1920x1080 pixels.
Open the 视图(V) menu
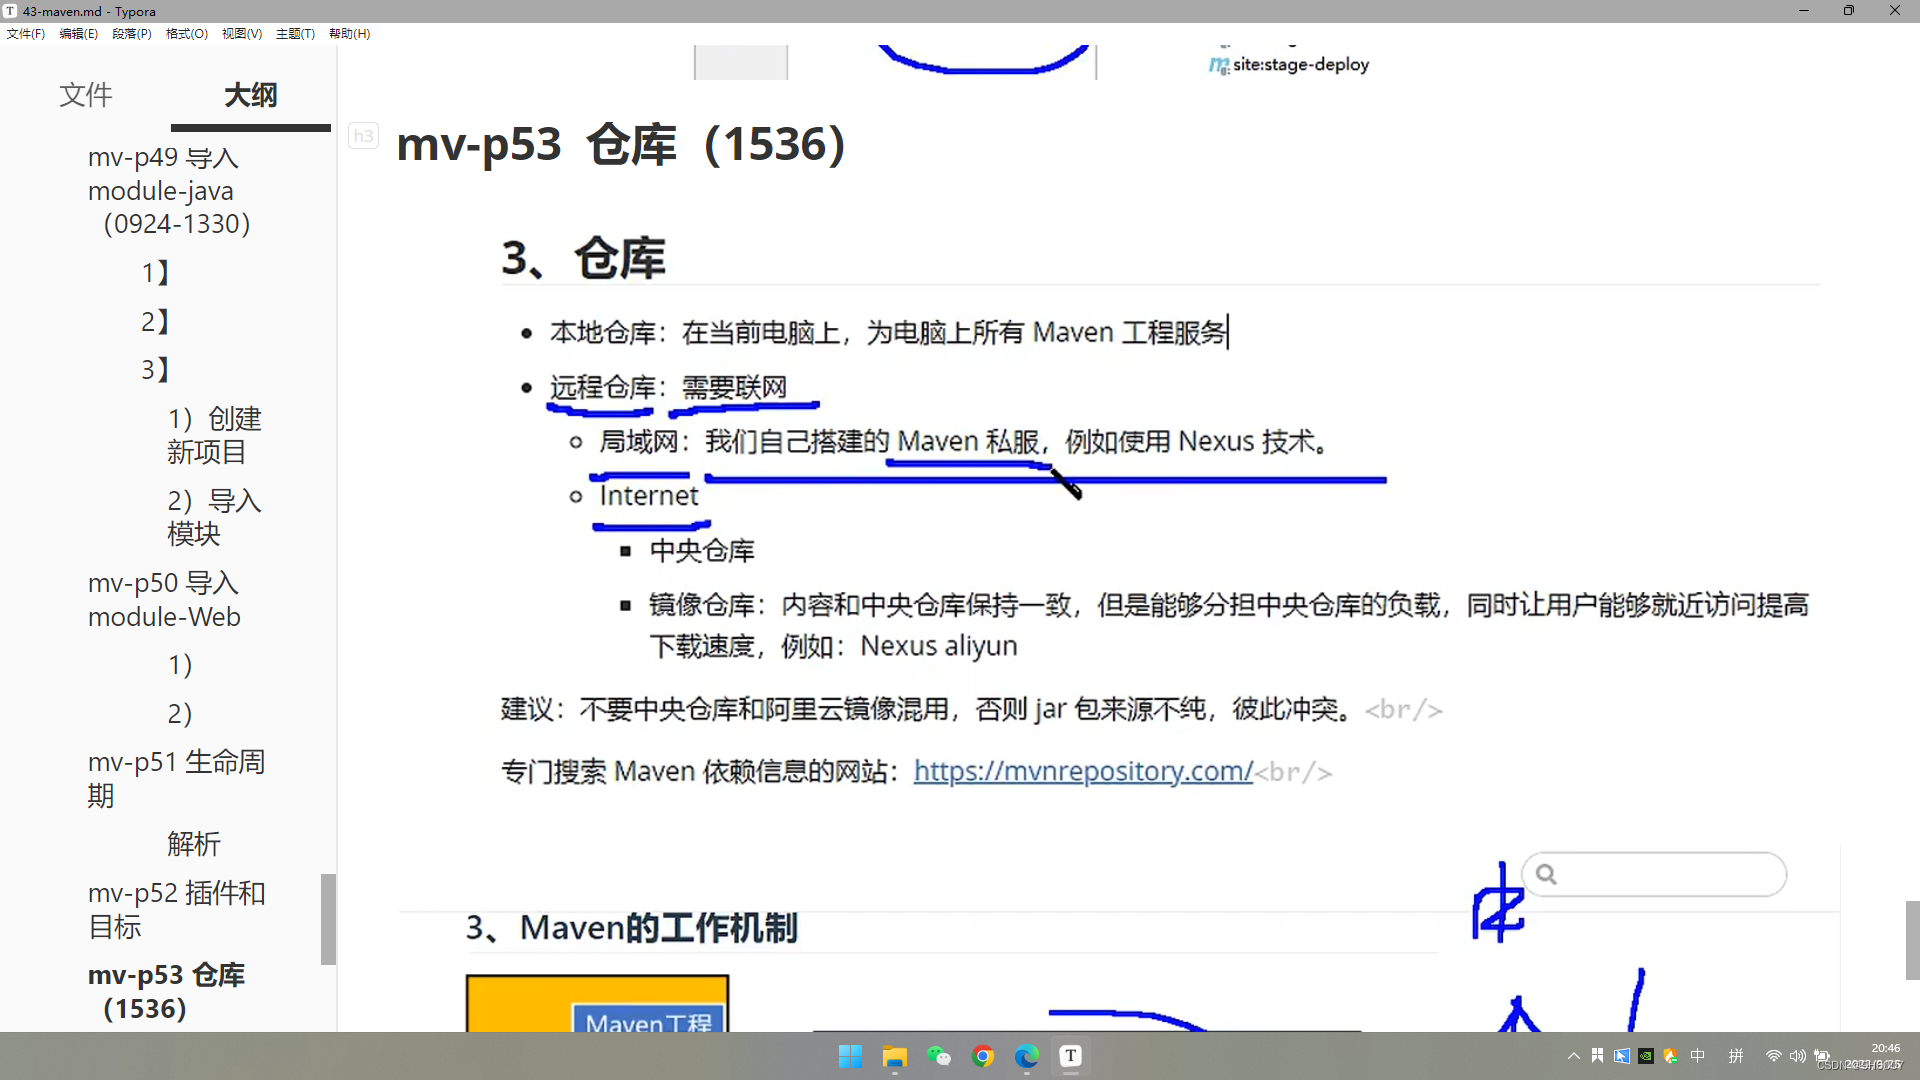pyautogui.click(x=241, y=33)
